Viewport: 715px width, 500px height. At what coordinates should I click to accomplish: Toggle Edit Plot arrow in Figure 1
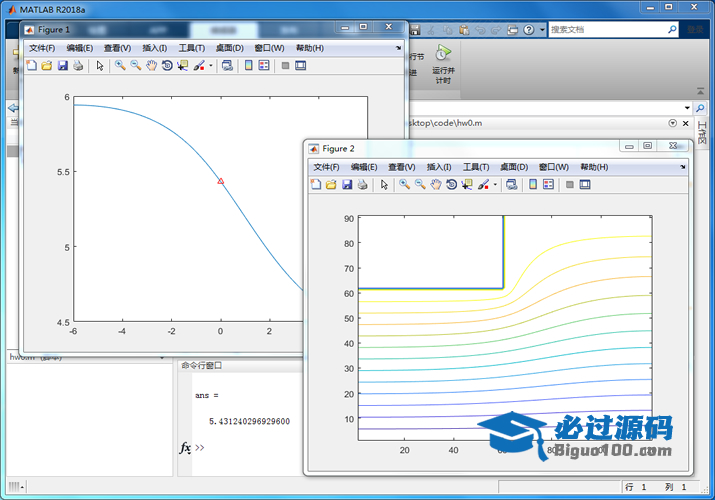click(99, 66)
